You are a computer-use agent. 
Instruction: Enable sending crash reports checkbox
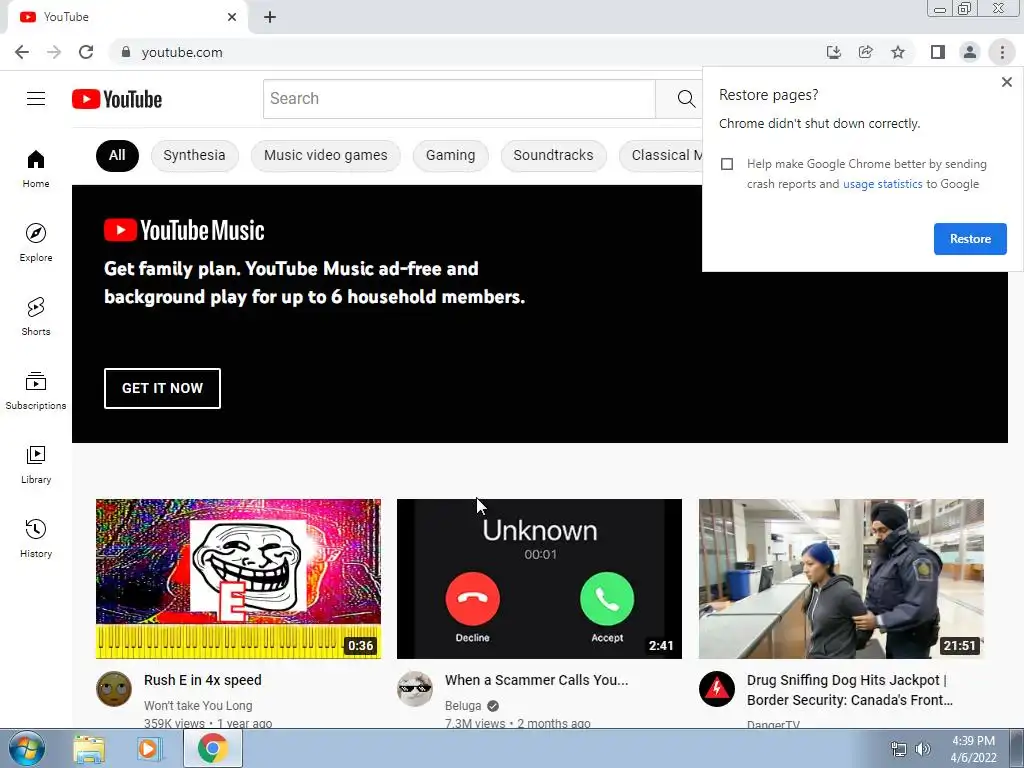[x=727, y=164]
